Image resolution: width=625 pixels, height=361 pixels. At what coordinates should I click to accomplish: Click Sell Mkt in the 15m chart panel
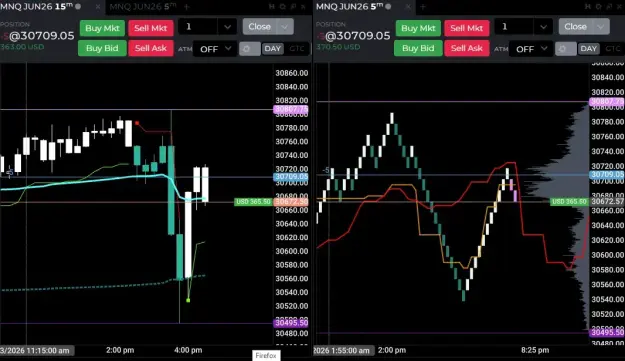click(x=151, y=28)
